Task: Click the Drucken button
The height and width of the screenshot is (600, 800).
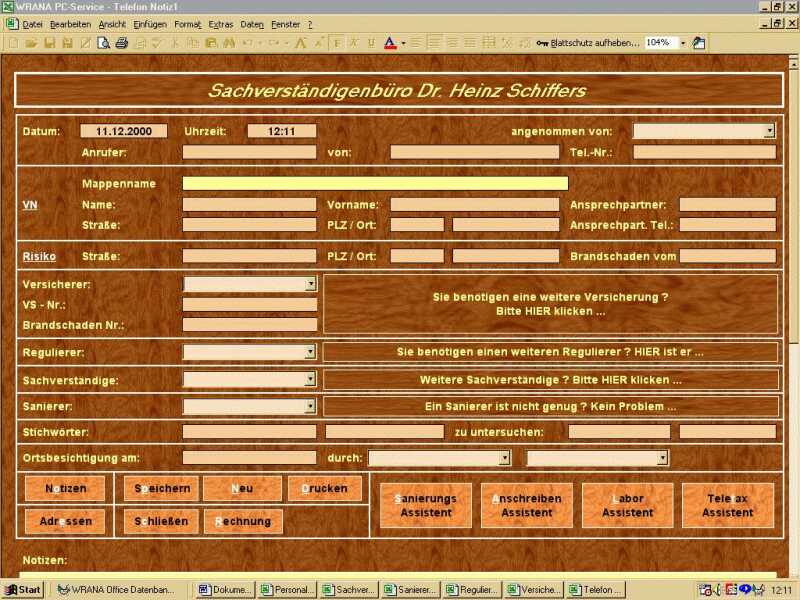Action: 325,489
